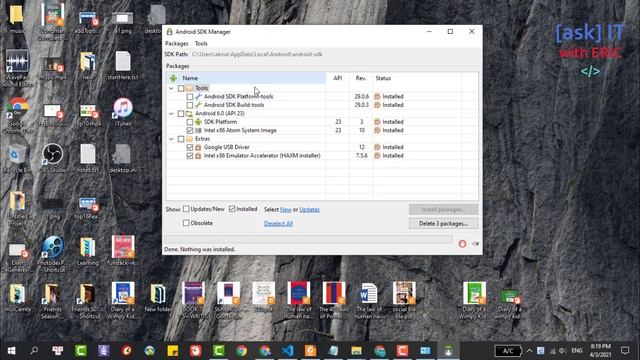The image size is (640, 360).
Task: Open the Recycle Bin on the desktop
Action: [16, 158]
